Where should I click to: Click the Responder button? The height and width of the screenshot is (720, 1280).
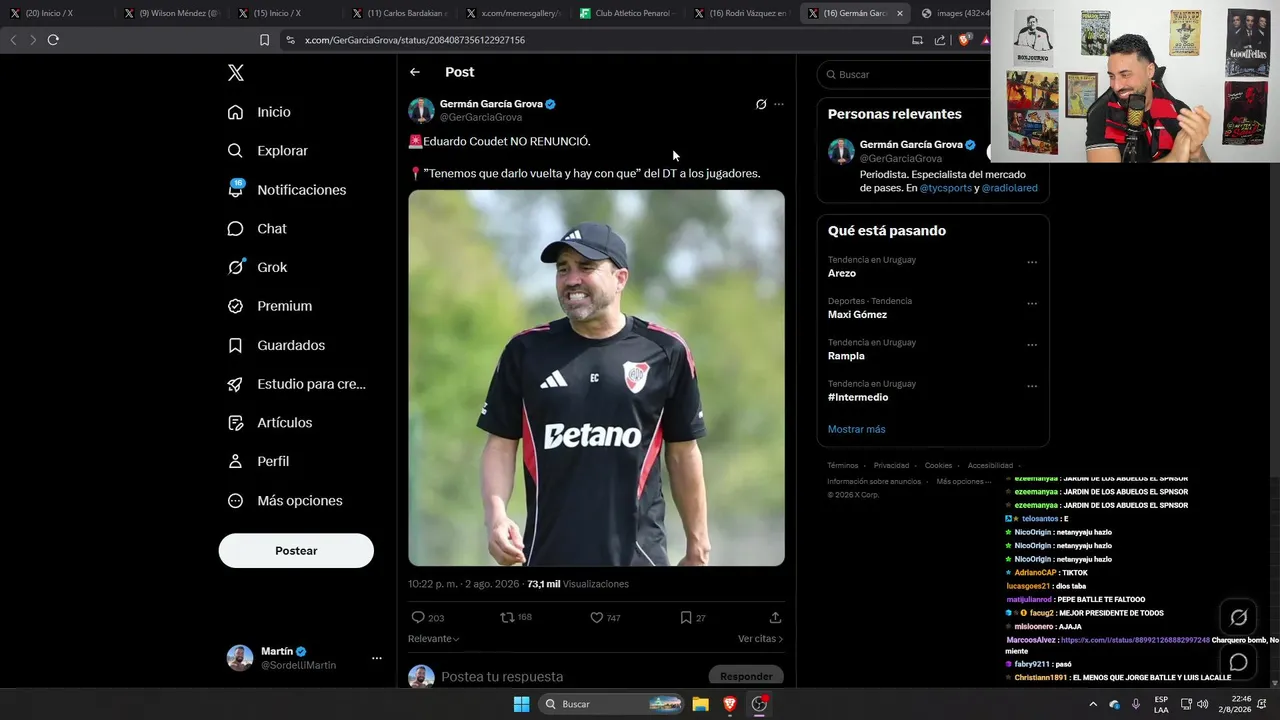click(x=746, y=677)
